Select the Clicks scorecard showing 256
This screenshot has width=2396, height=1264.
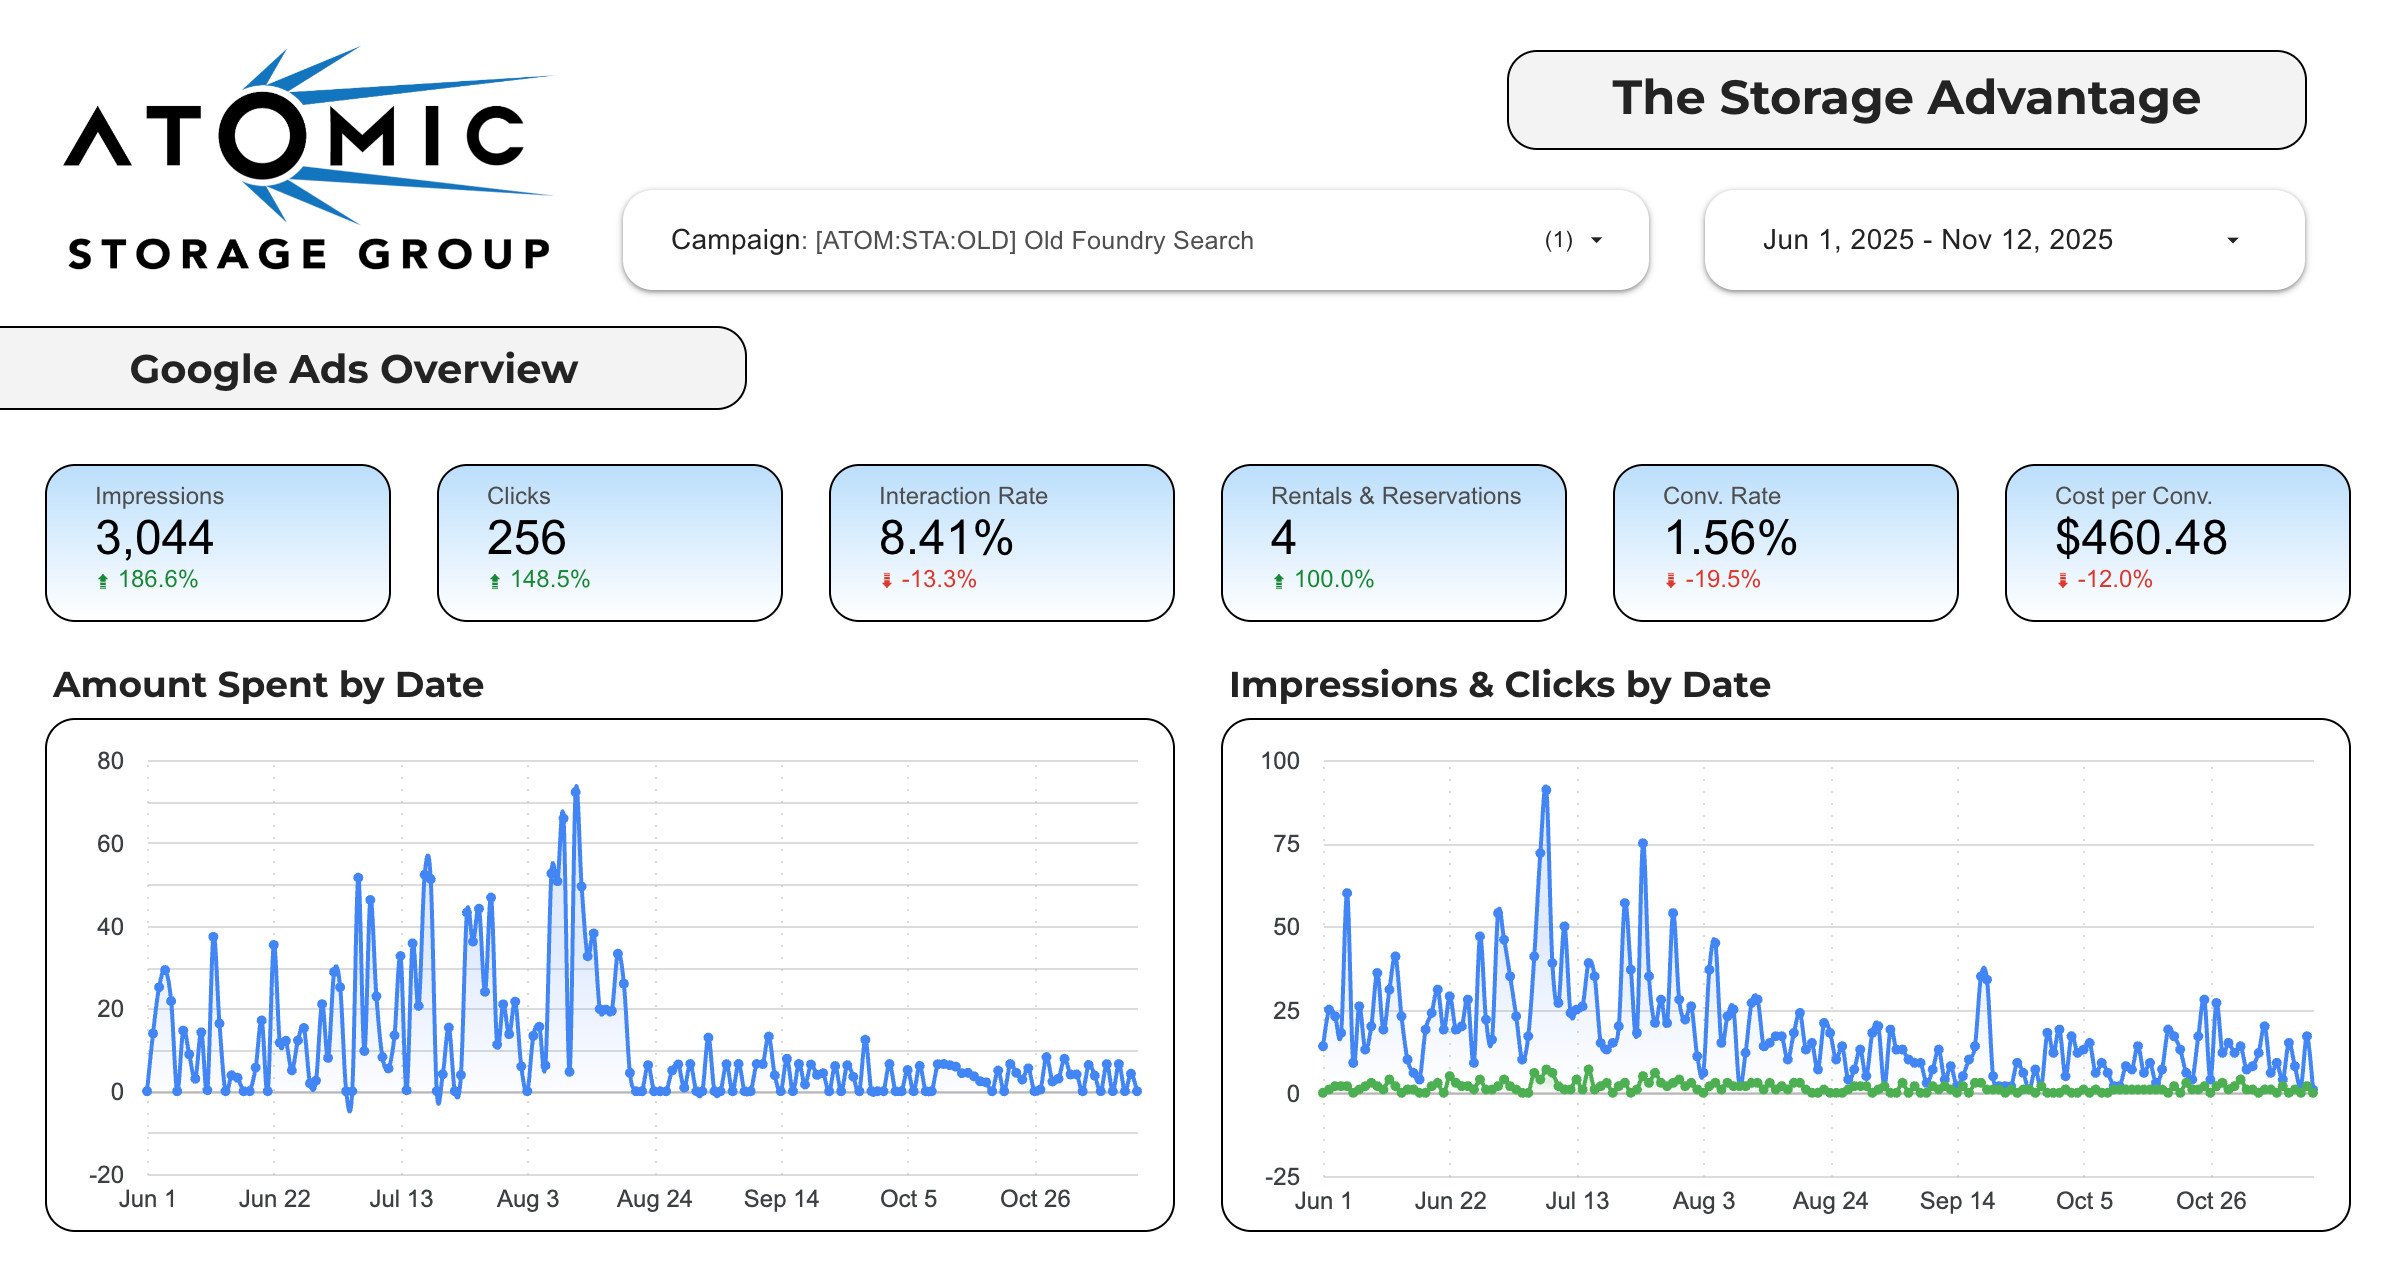coord(527,538)
